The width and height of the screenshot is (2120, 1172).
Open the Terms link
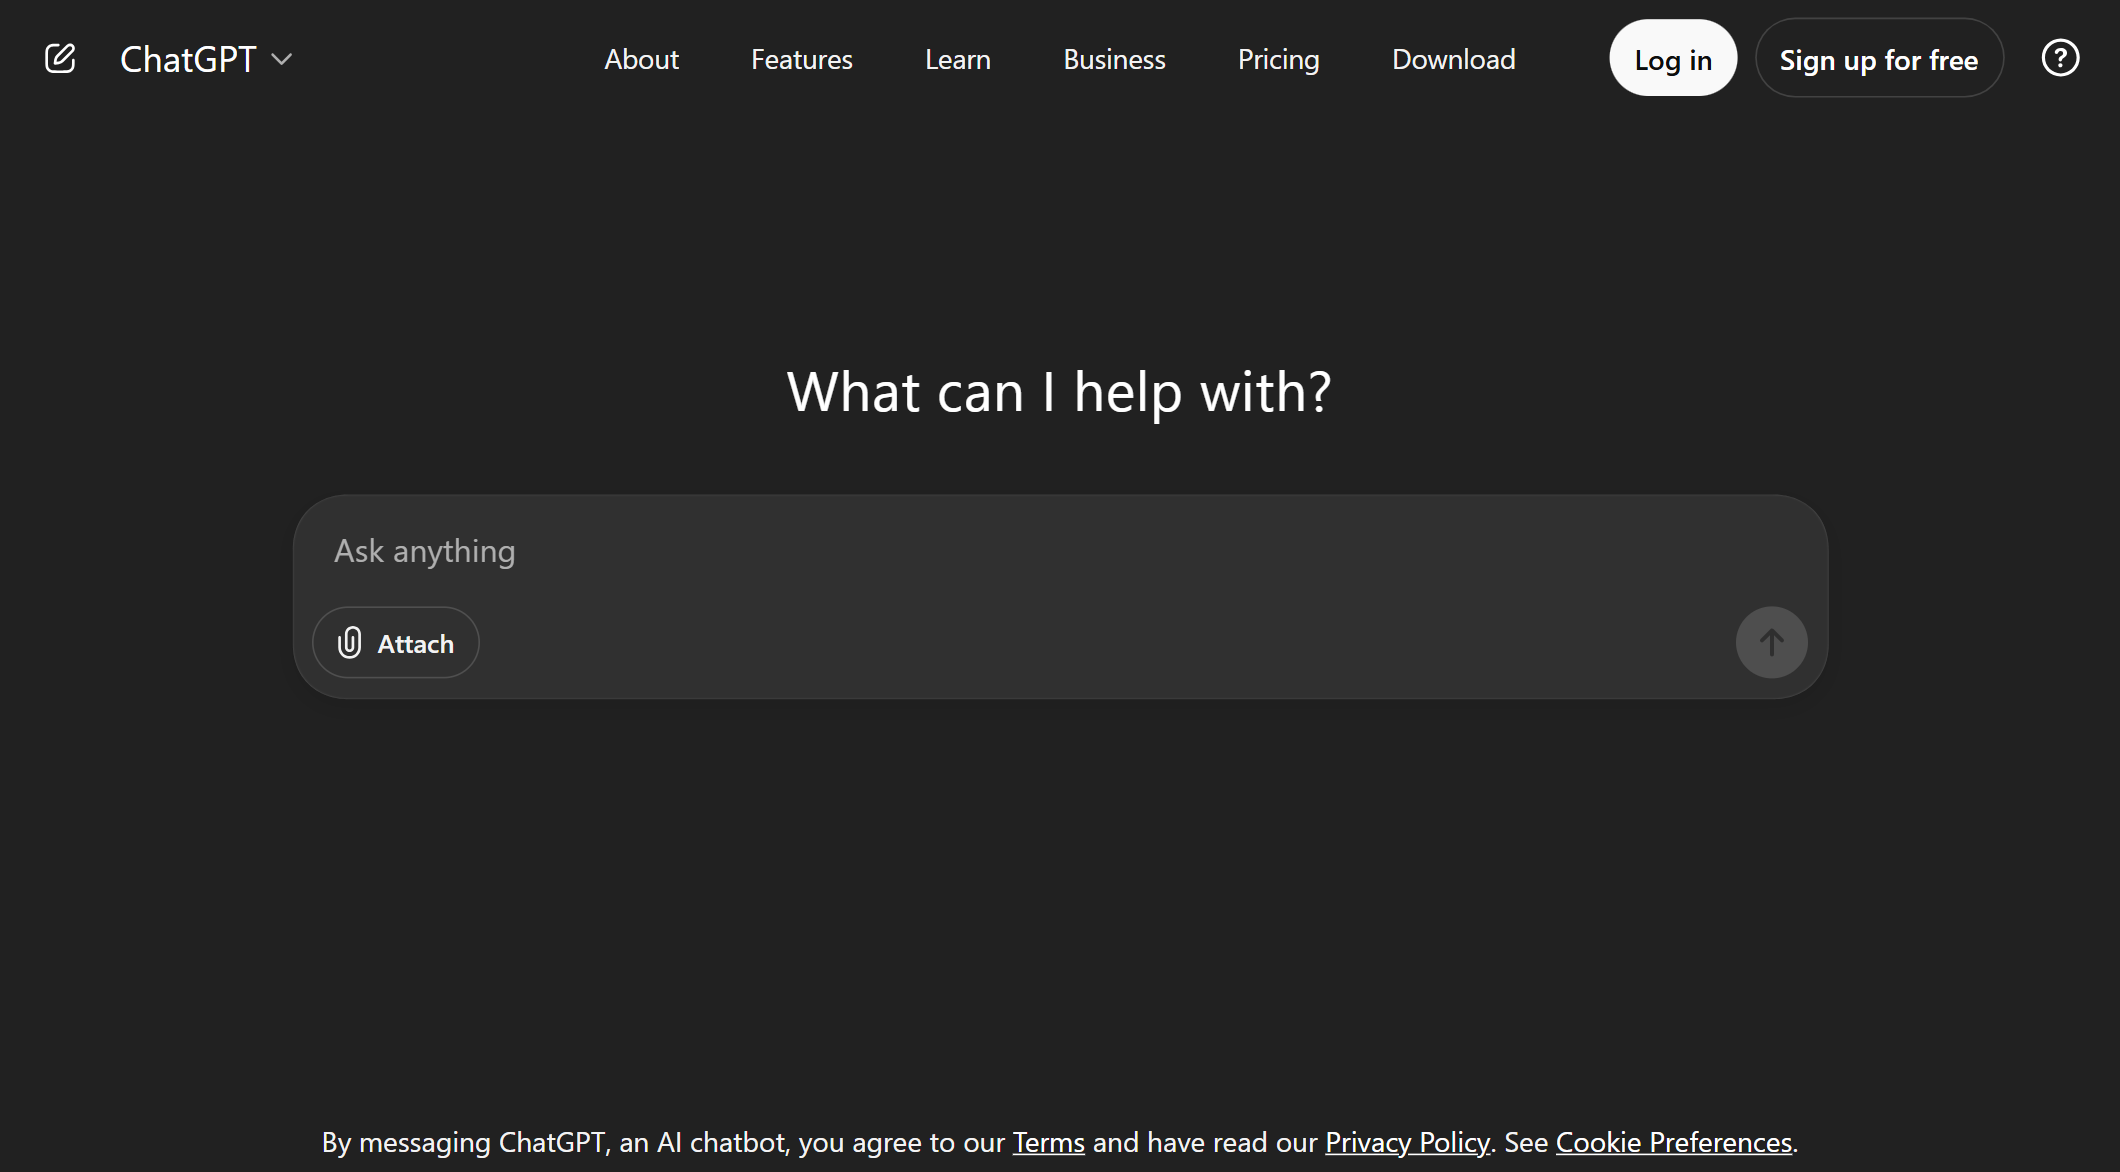point(1048,1141)
